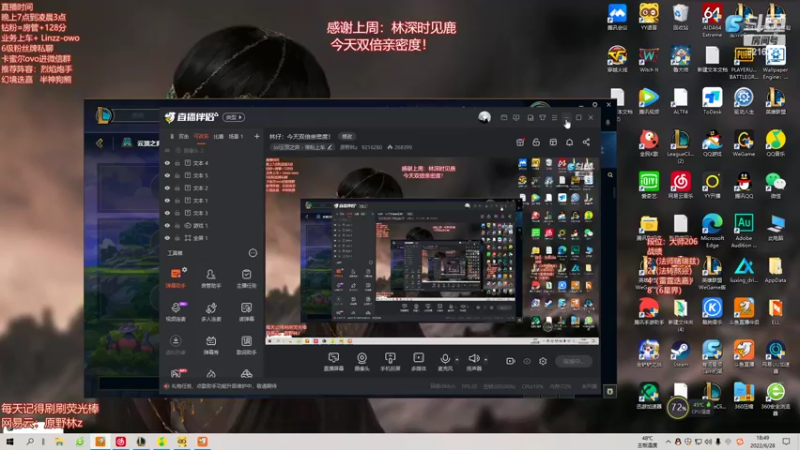Open the 弹幕助手 tool in 直播伴侣

176,278
